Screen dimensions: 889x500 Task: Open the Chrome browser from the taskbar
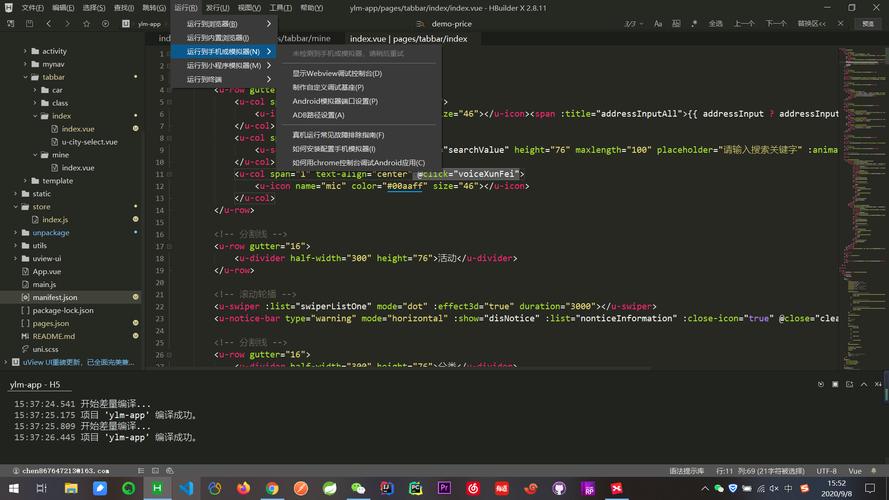pyautogui.click(x=272, y=488)
